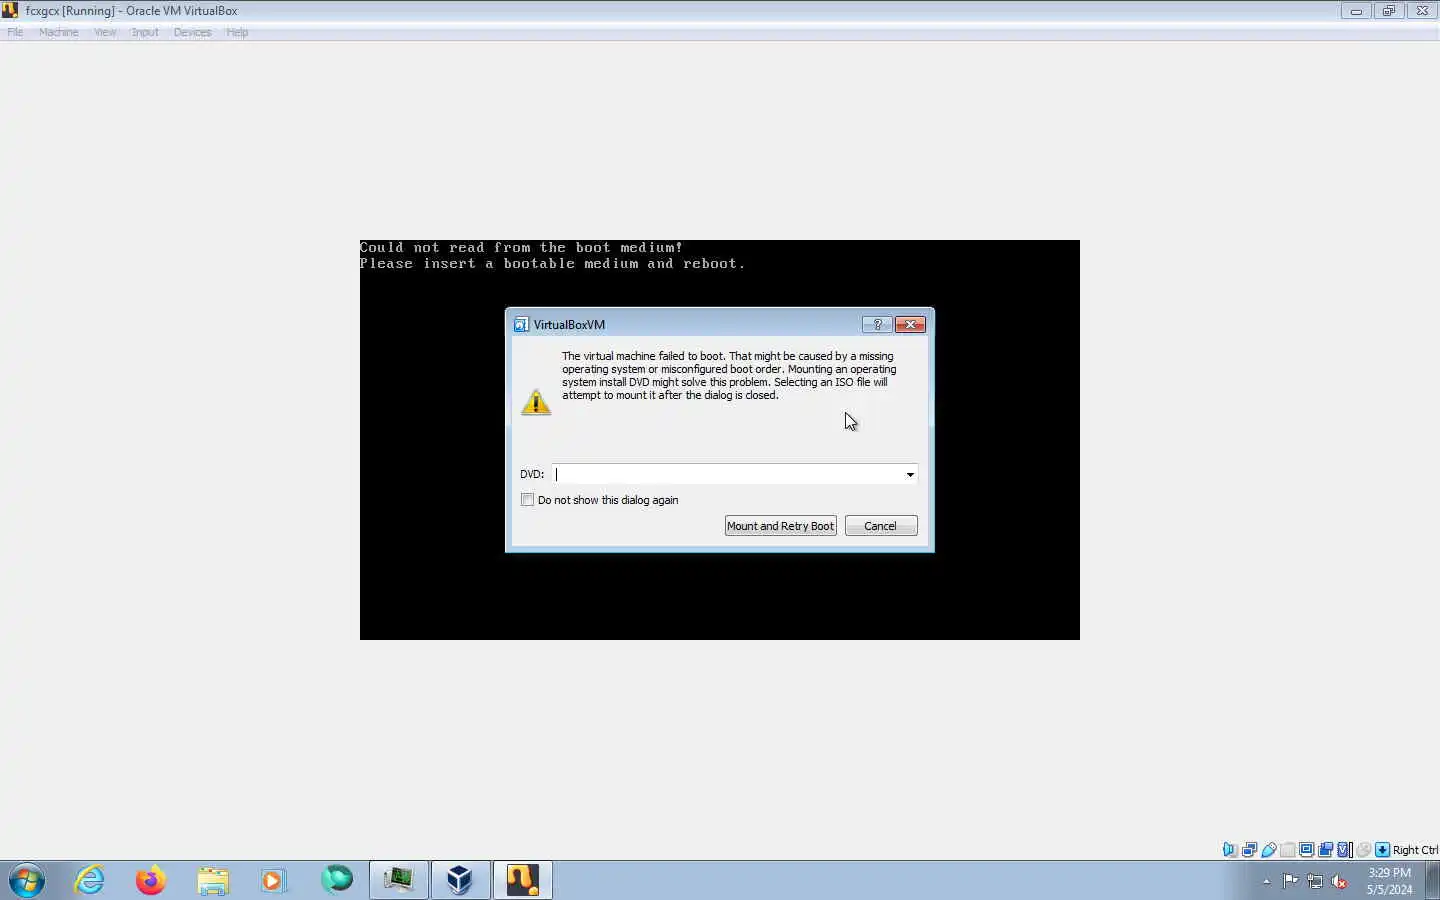The image size is (1440, 900).
Task: Open Windows Explorer folder icon on taskbar
Action: click(x=213, y=880)
